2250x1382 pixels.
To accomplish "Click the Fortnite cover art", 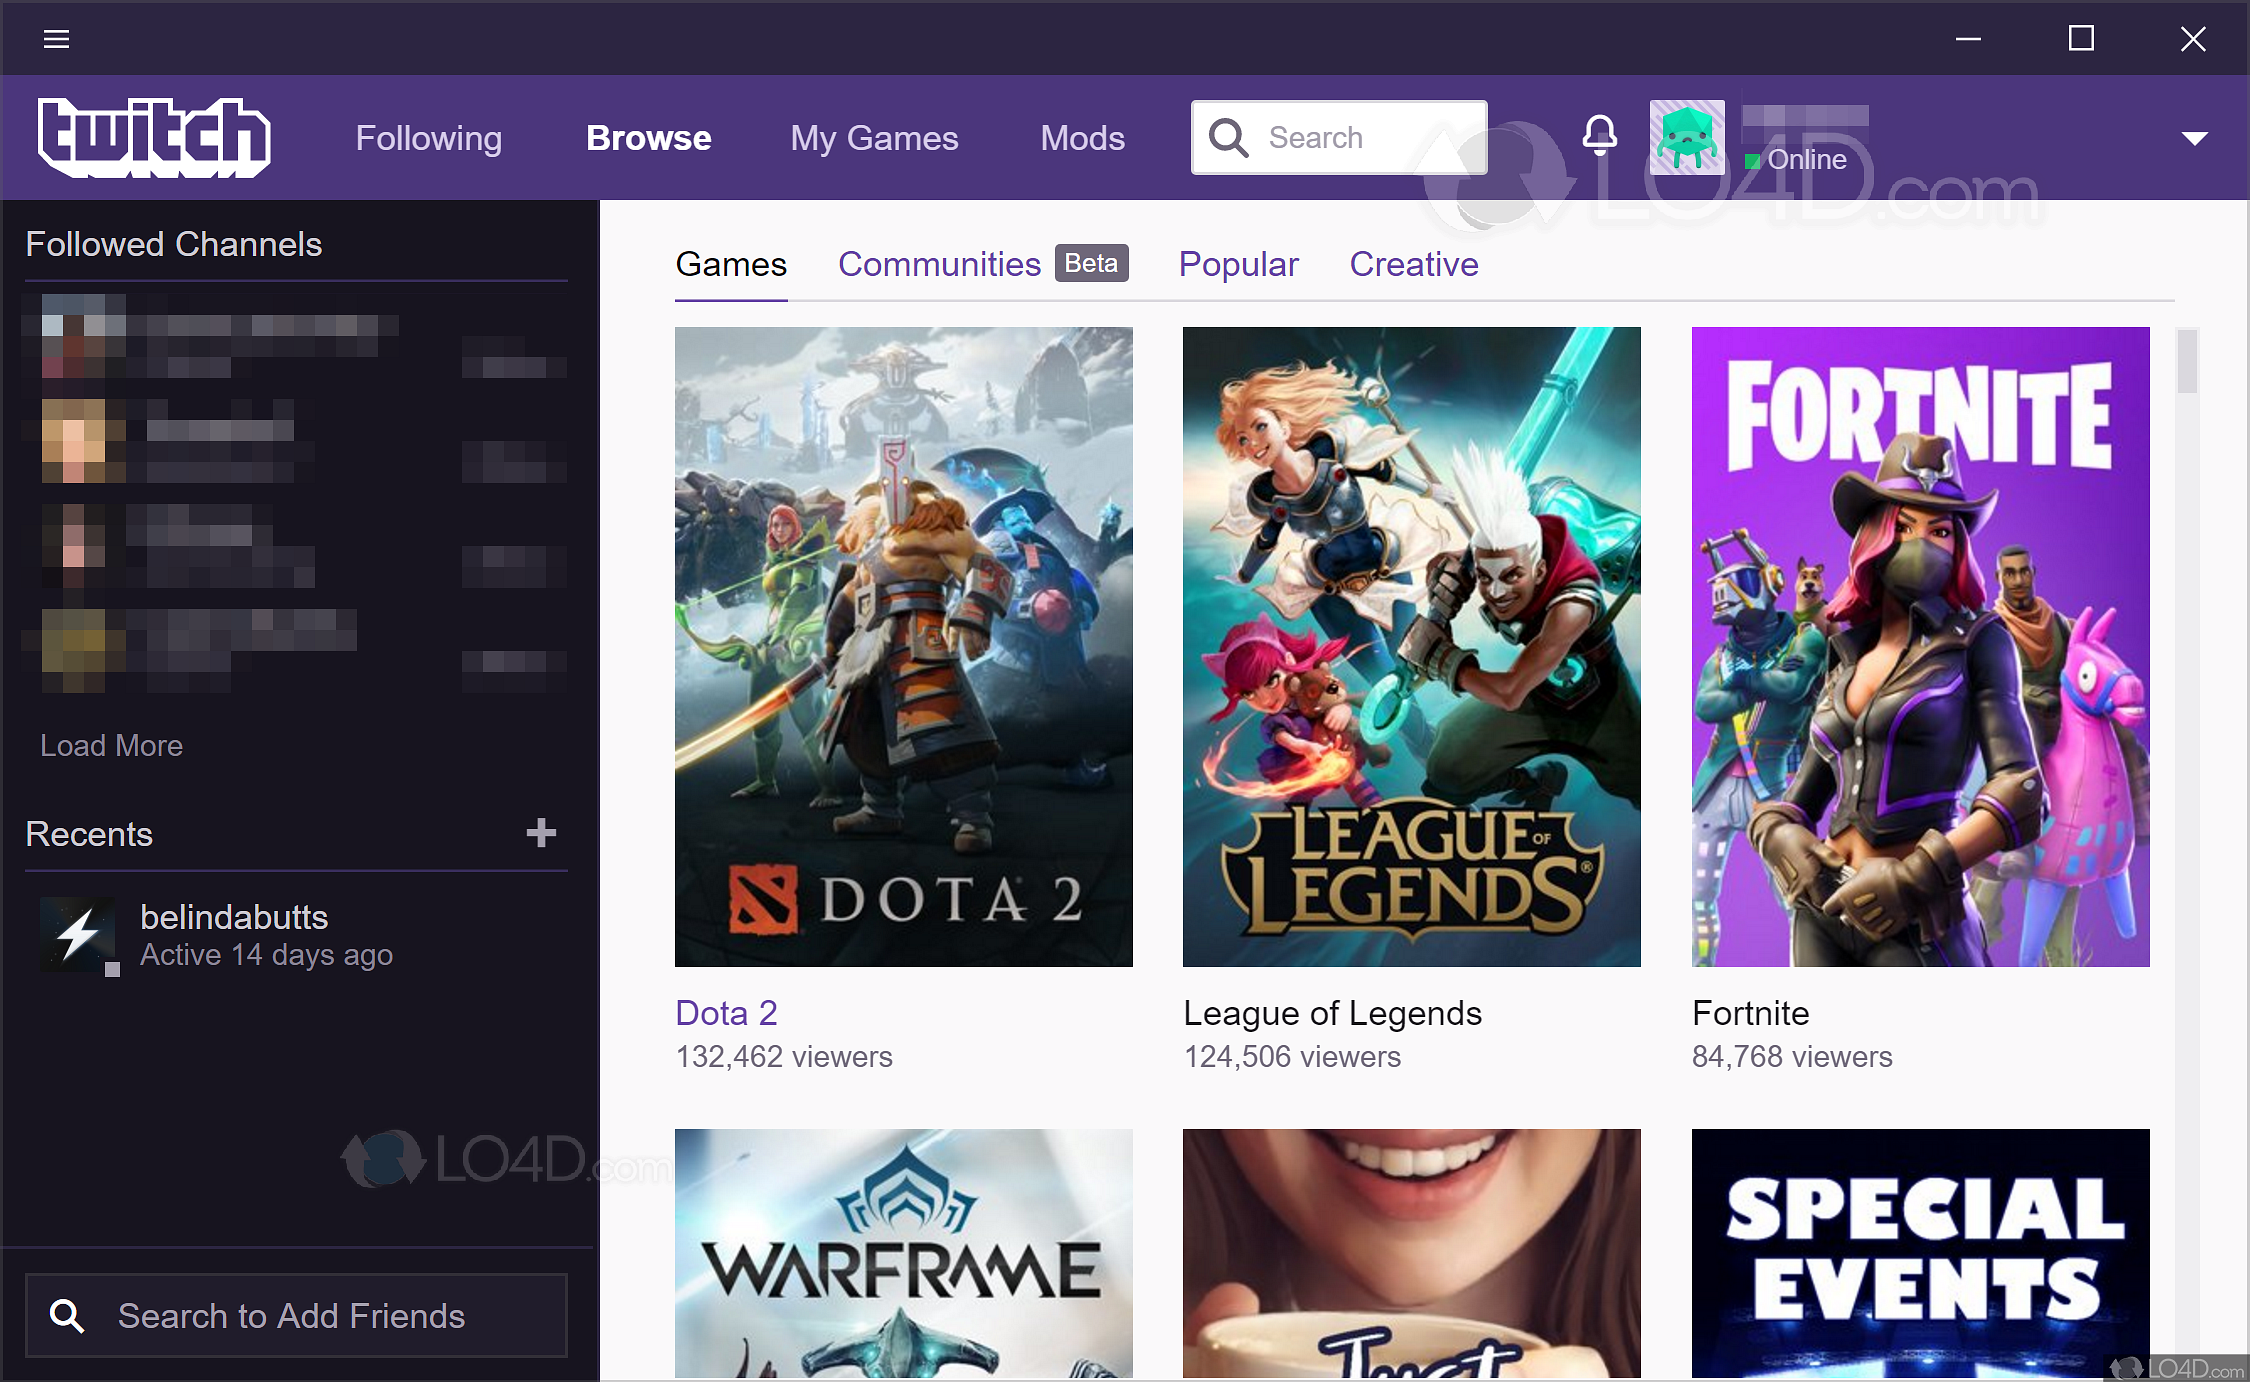I will point(1921,647).
